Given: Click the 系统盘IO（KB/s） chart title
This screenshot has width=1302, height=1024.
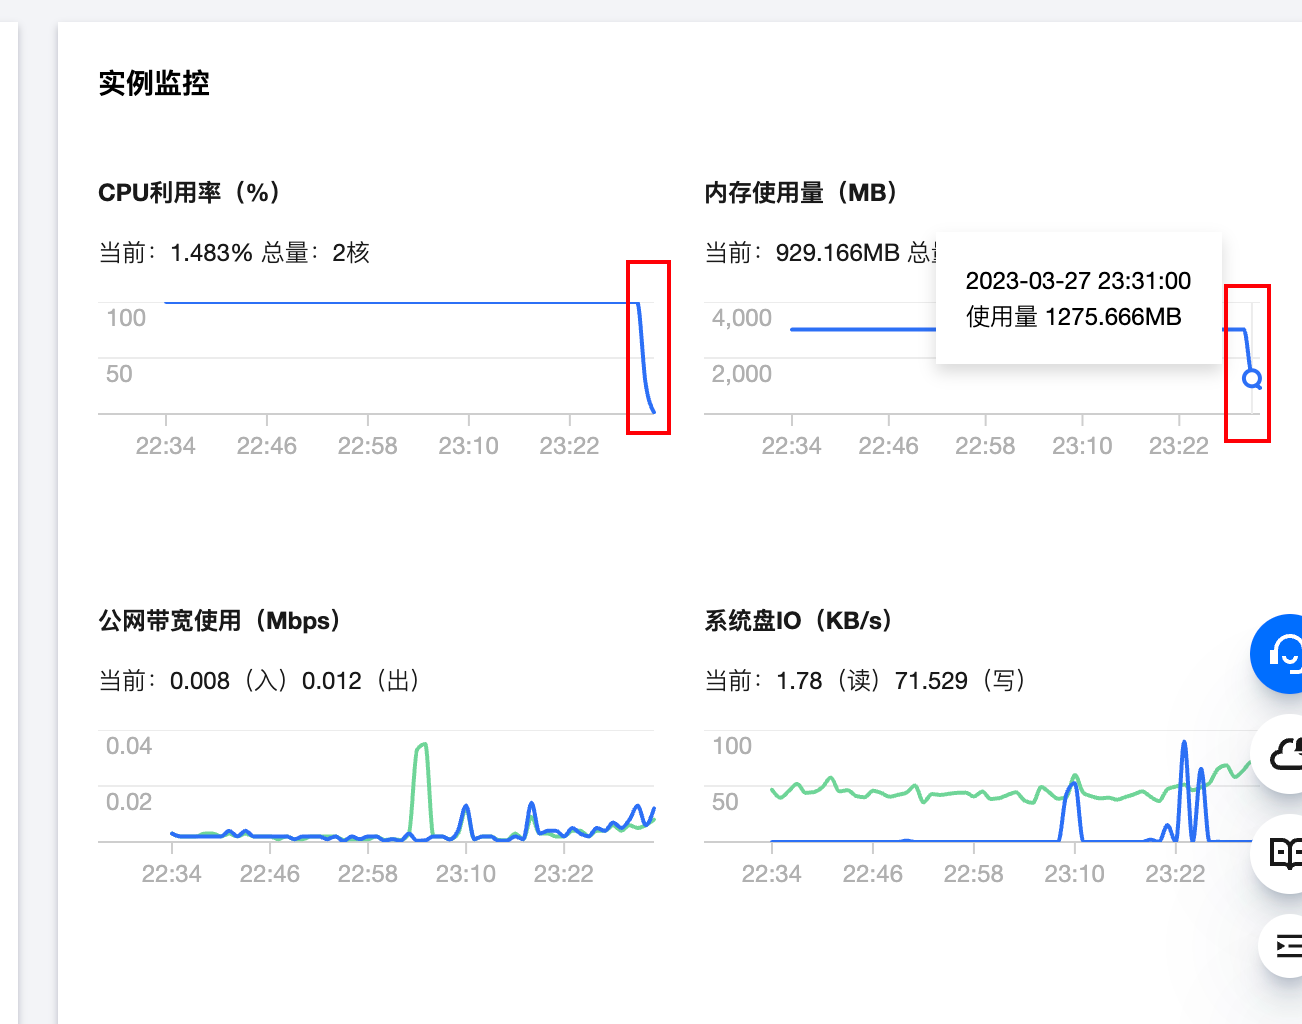Looking at the screenshot, I should coord(798,620).
